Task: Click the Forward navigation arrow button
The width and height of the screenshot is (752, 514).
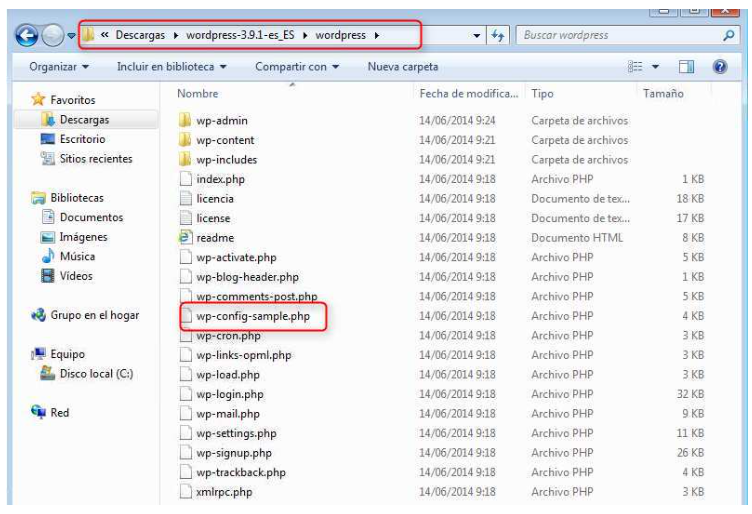Action: (x=52, y=35)
